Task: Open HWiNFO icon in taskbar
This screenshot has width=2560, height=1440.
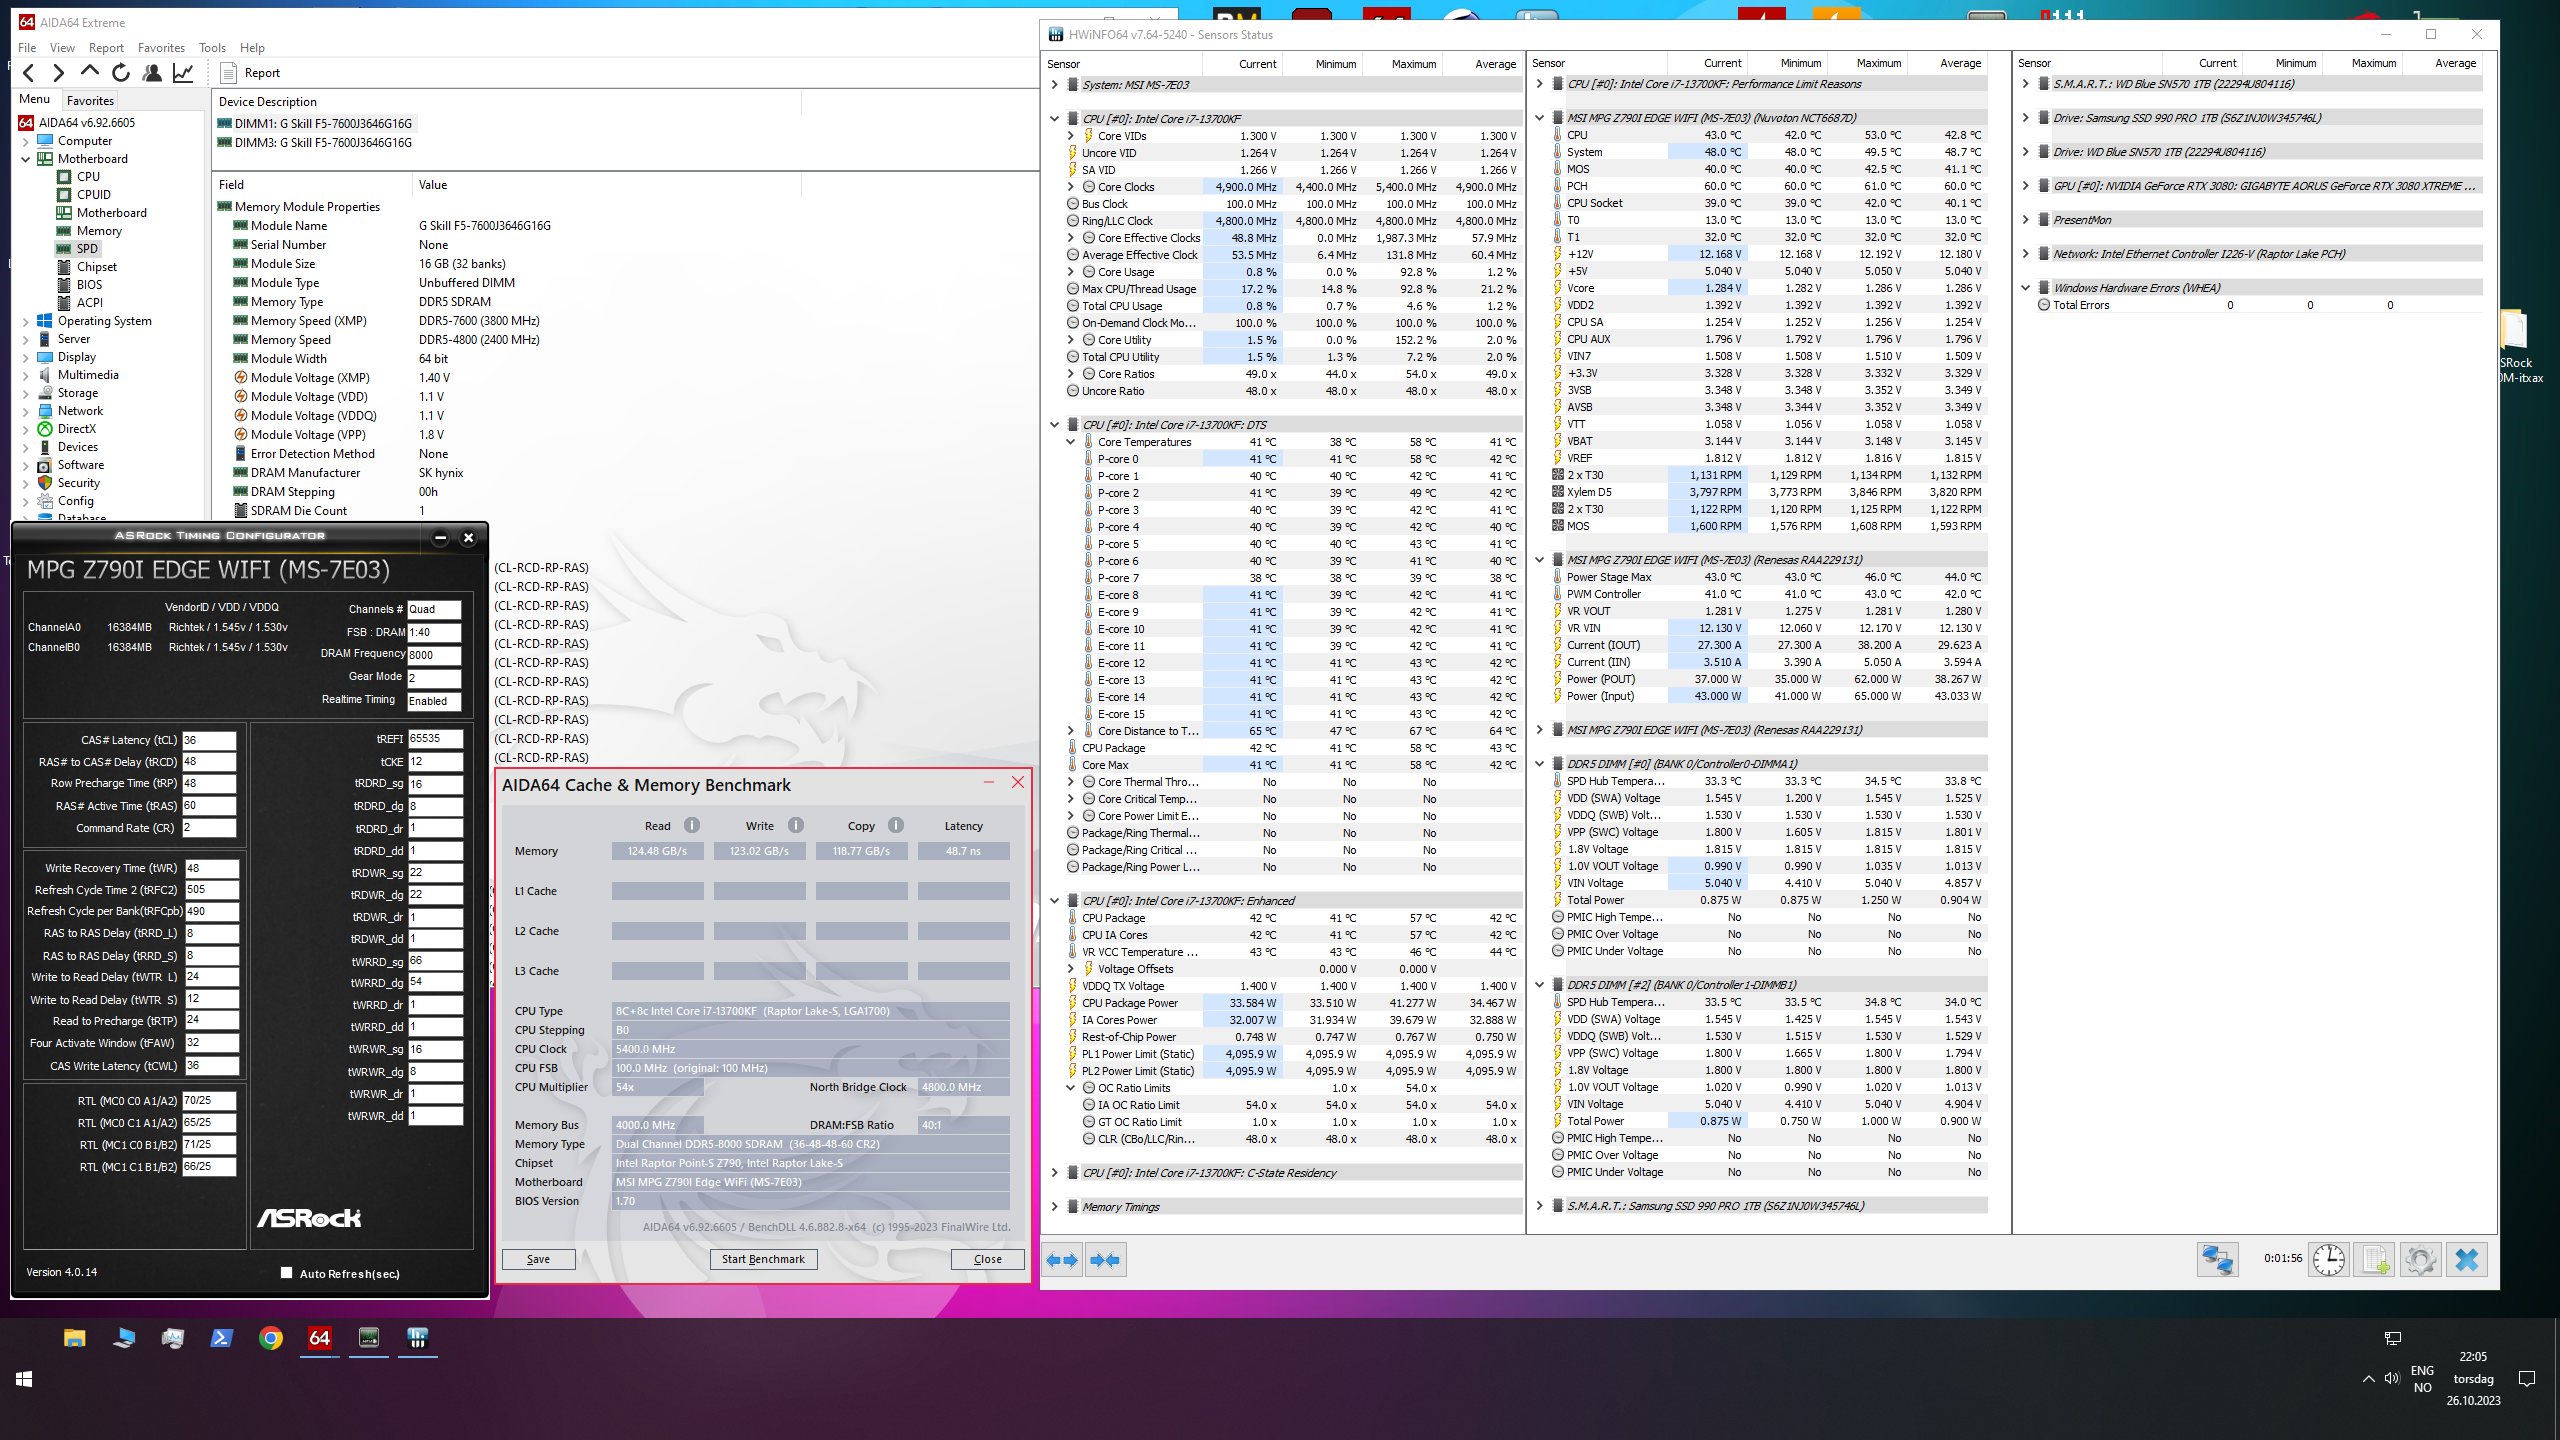Action: click(418, 1338)
